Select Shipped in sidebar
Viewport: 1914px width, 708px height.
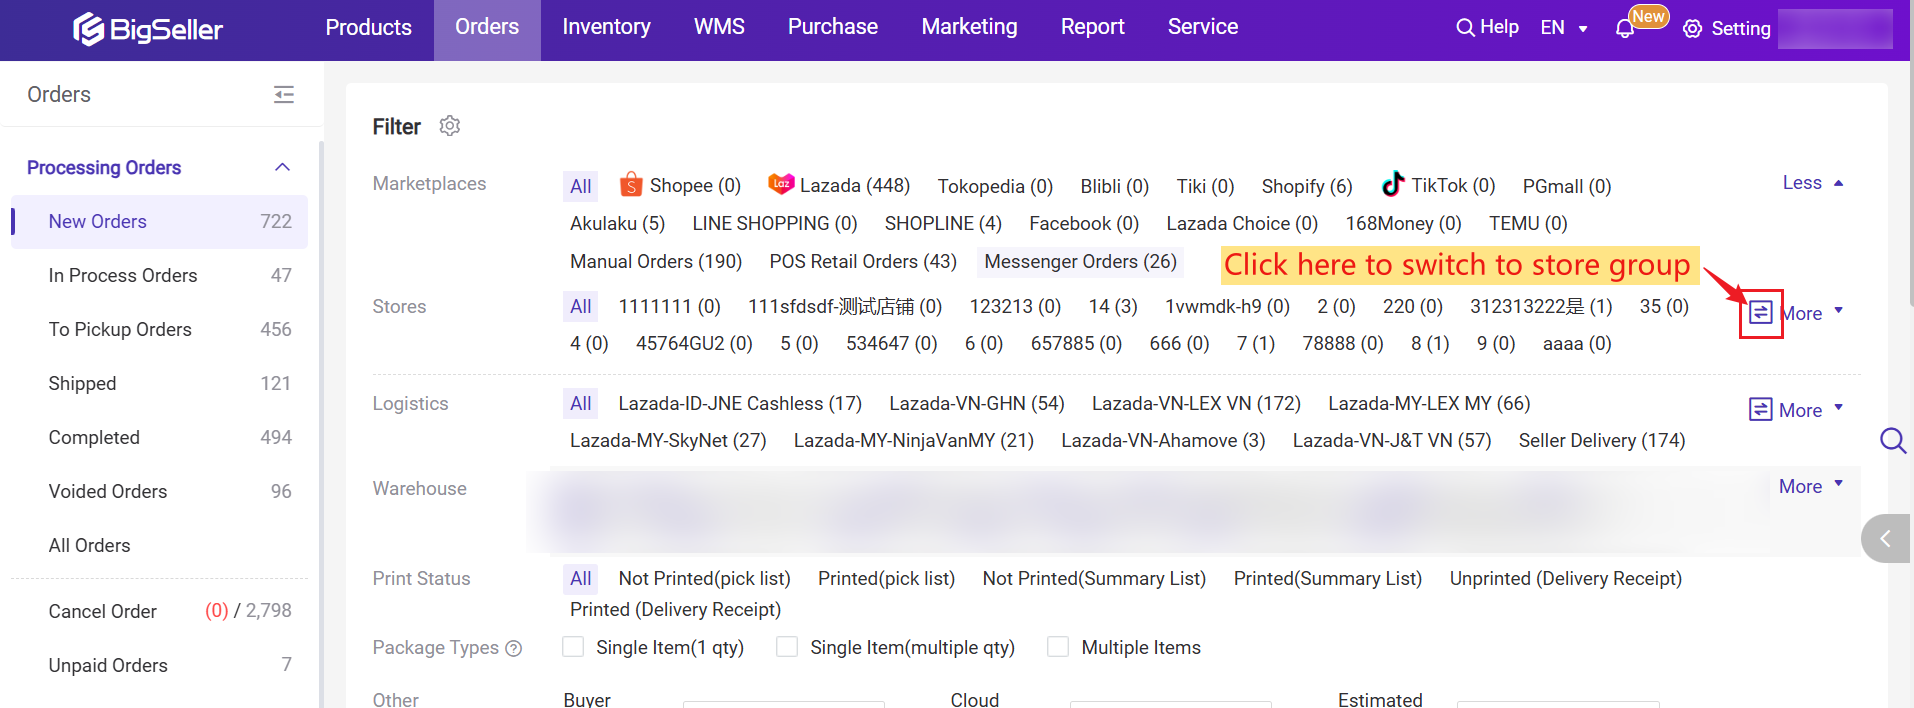[x=160, y=384]
